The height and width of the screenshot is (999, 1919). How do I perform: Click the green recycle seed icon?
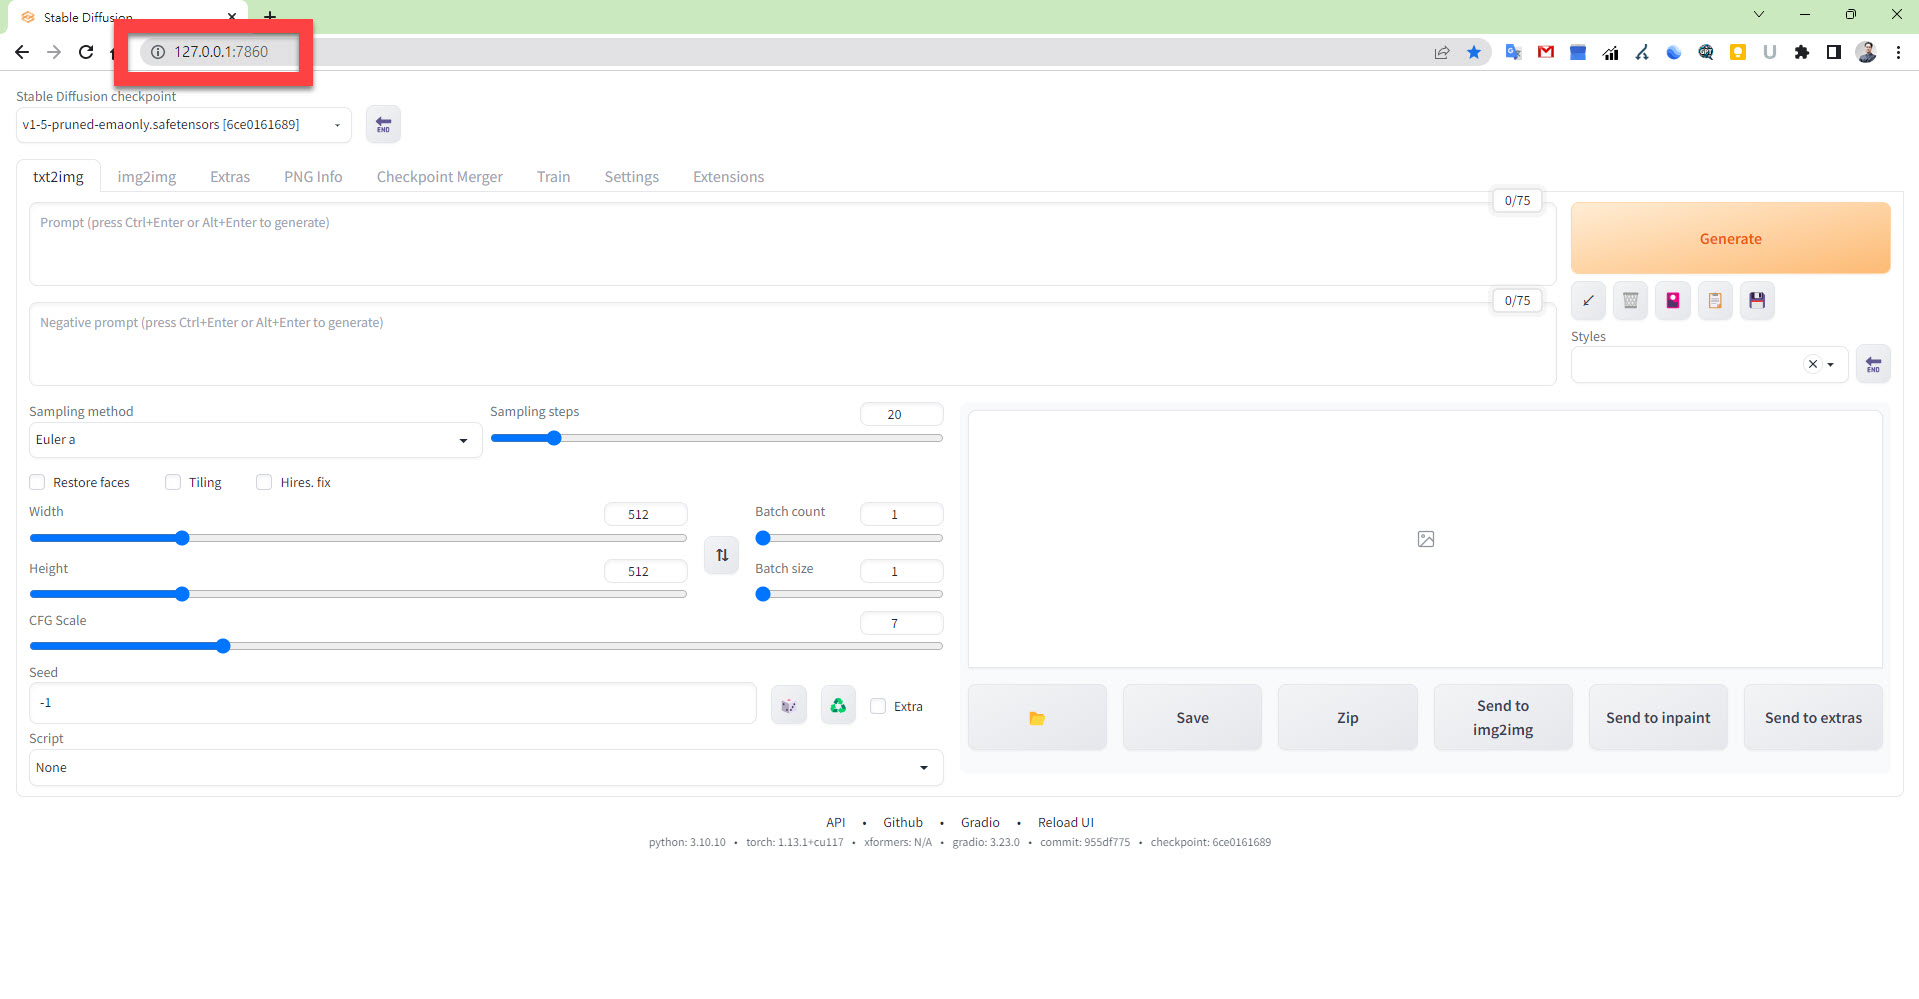coord(838,706)
